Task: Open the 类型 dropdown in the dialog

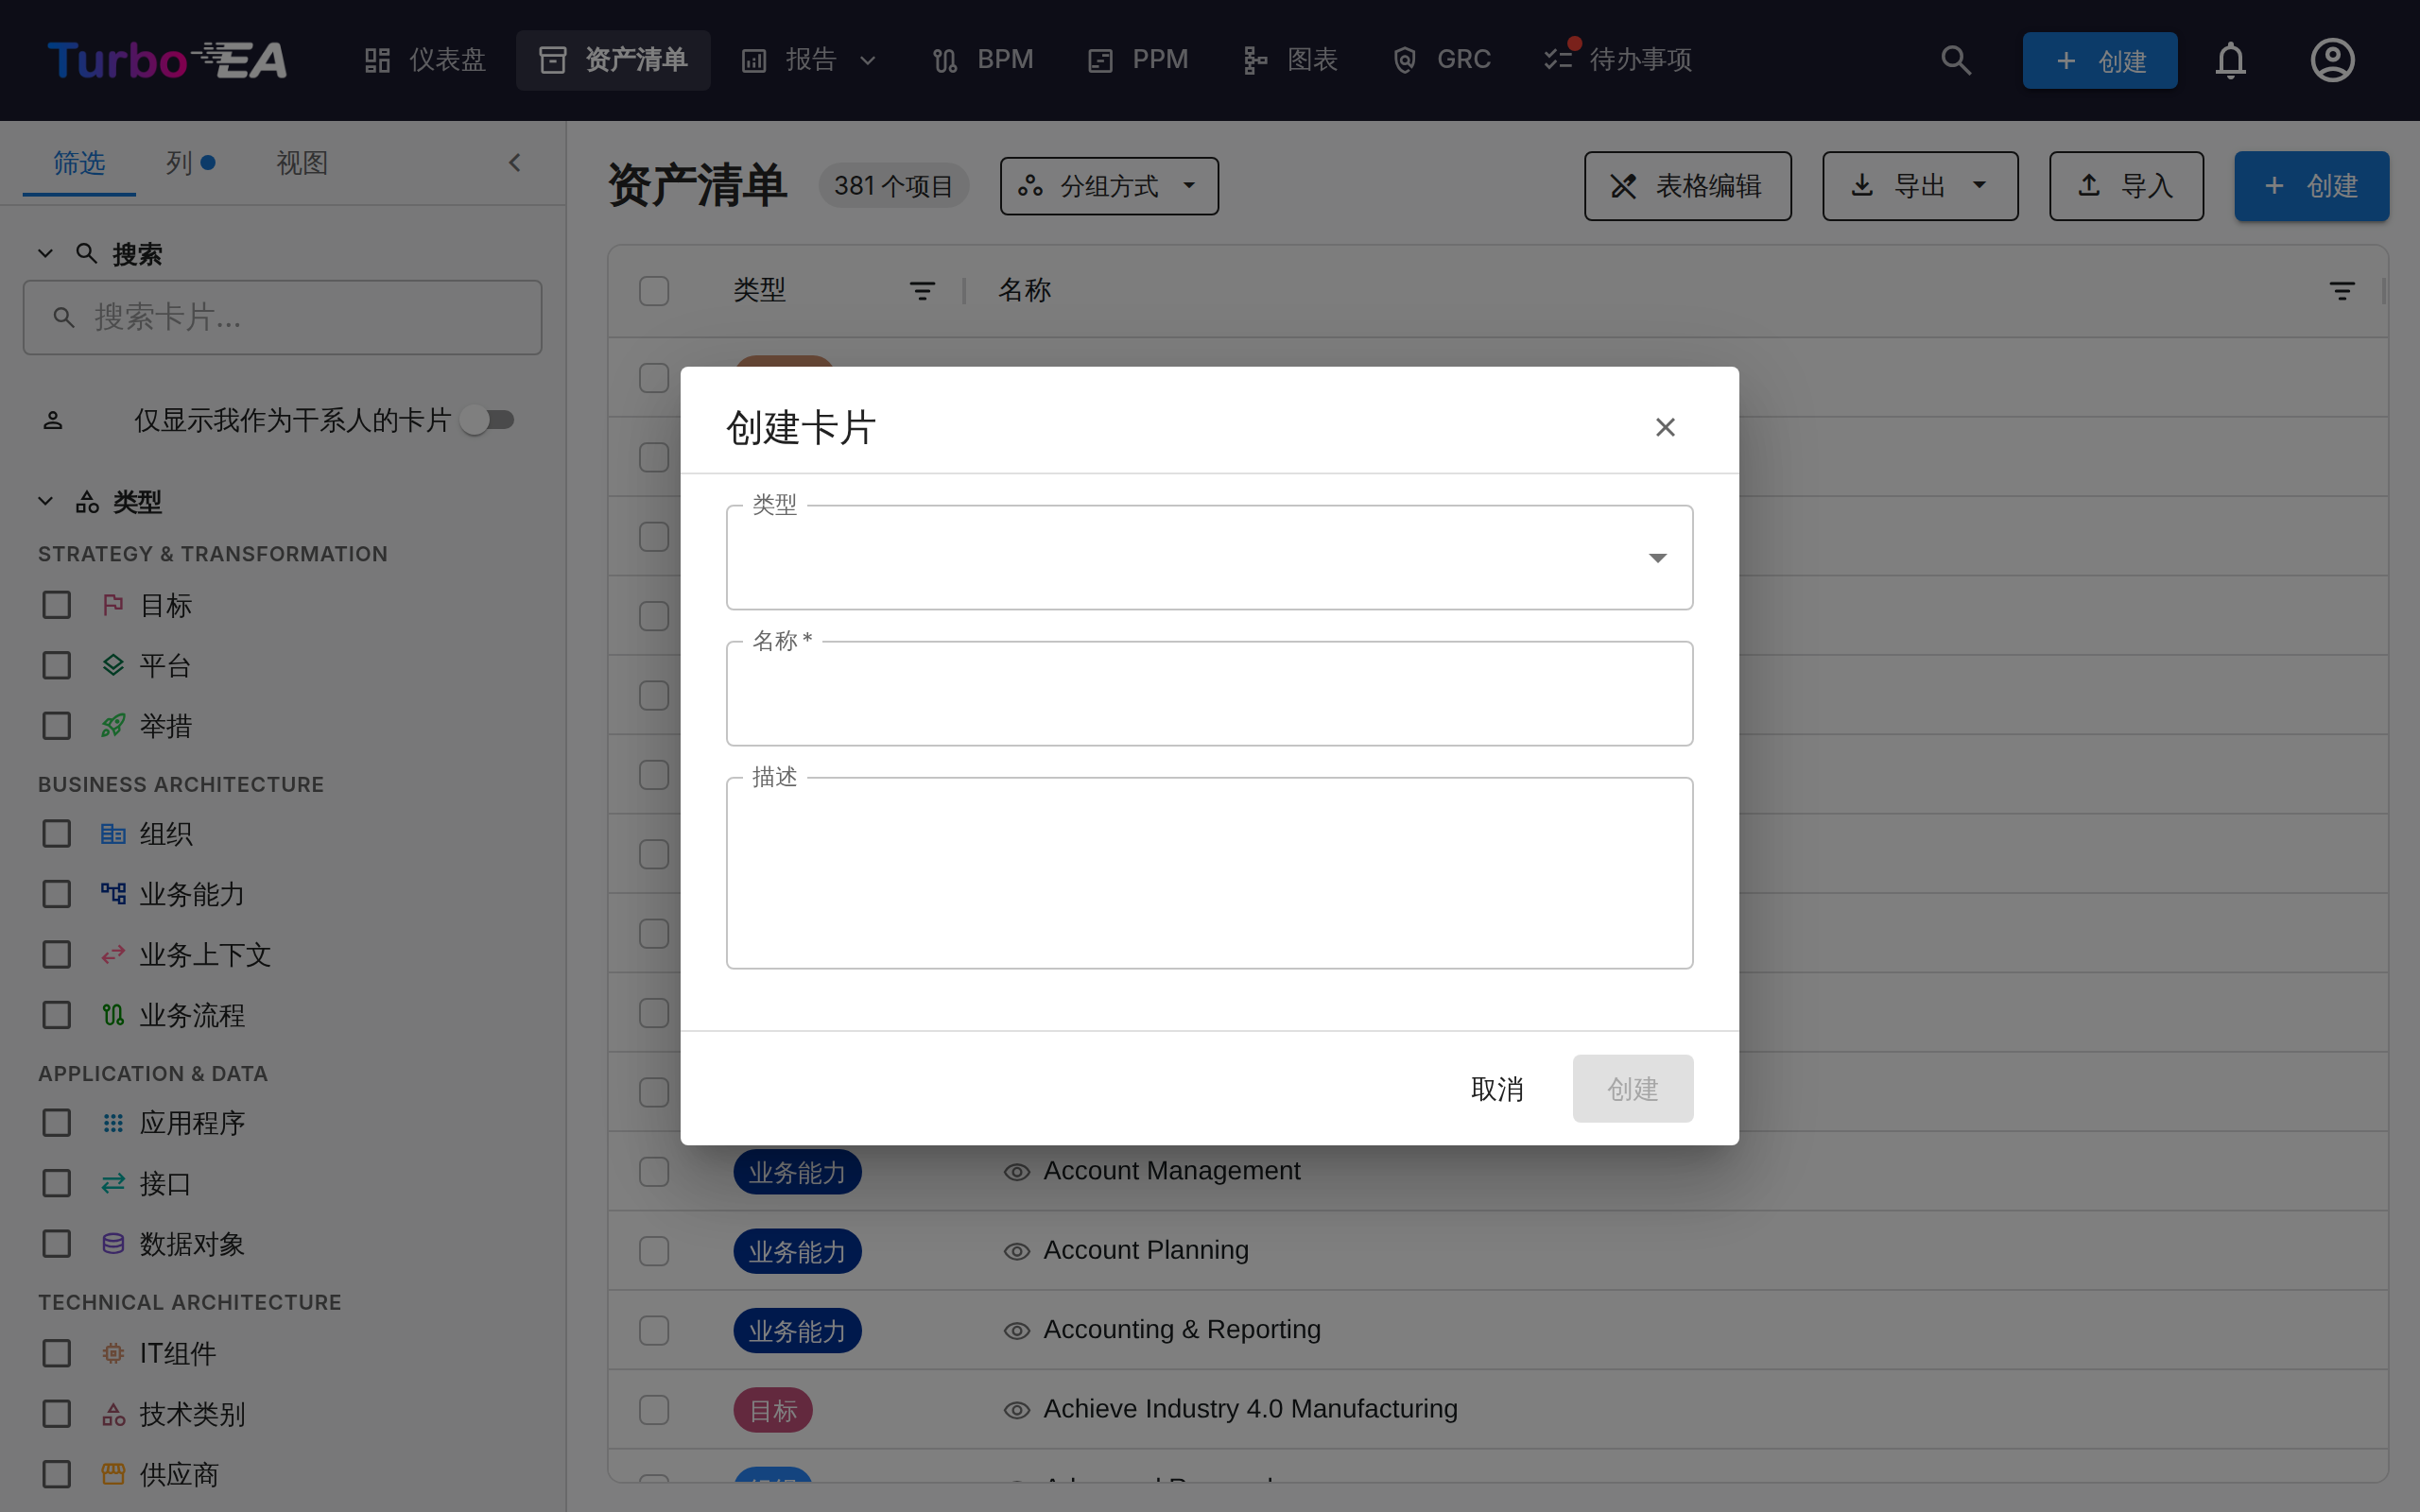Action: click(1209, 558)
